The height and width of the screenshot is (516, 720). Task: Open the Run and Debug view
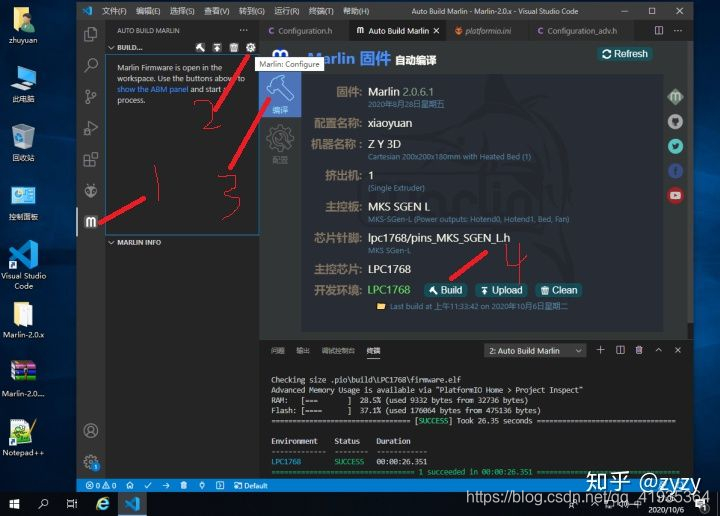[90, 128]
